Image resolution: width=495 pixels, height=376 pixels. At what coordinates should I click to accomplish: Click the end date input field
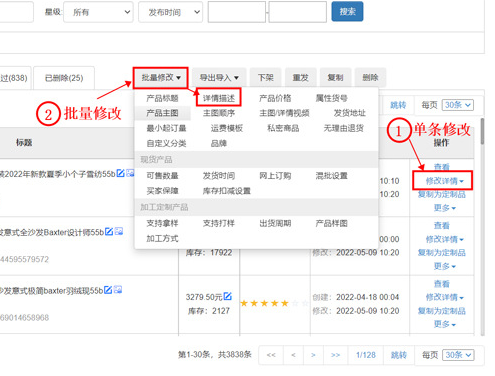[x=297, y=12]
